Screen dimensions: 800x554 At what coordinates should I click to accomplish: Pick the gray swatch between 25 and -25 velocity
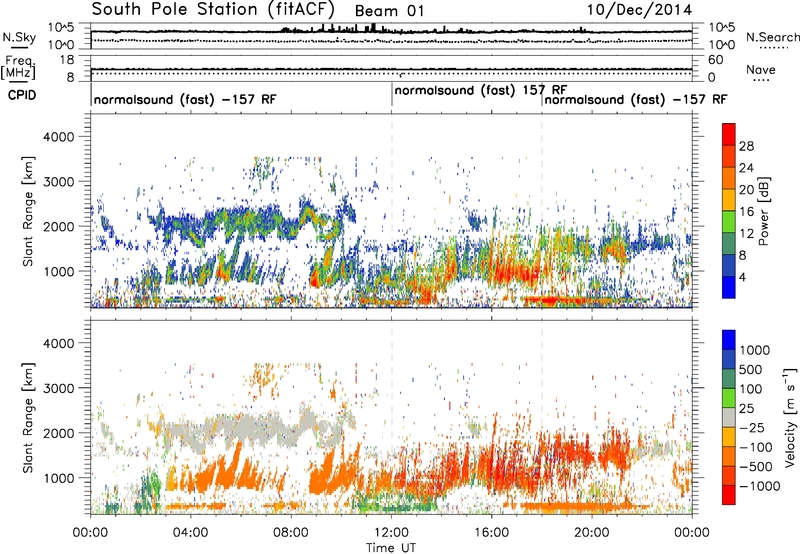(x=729, y=418)
